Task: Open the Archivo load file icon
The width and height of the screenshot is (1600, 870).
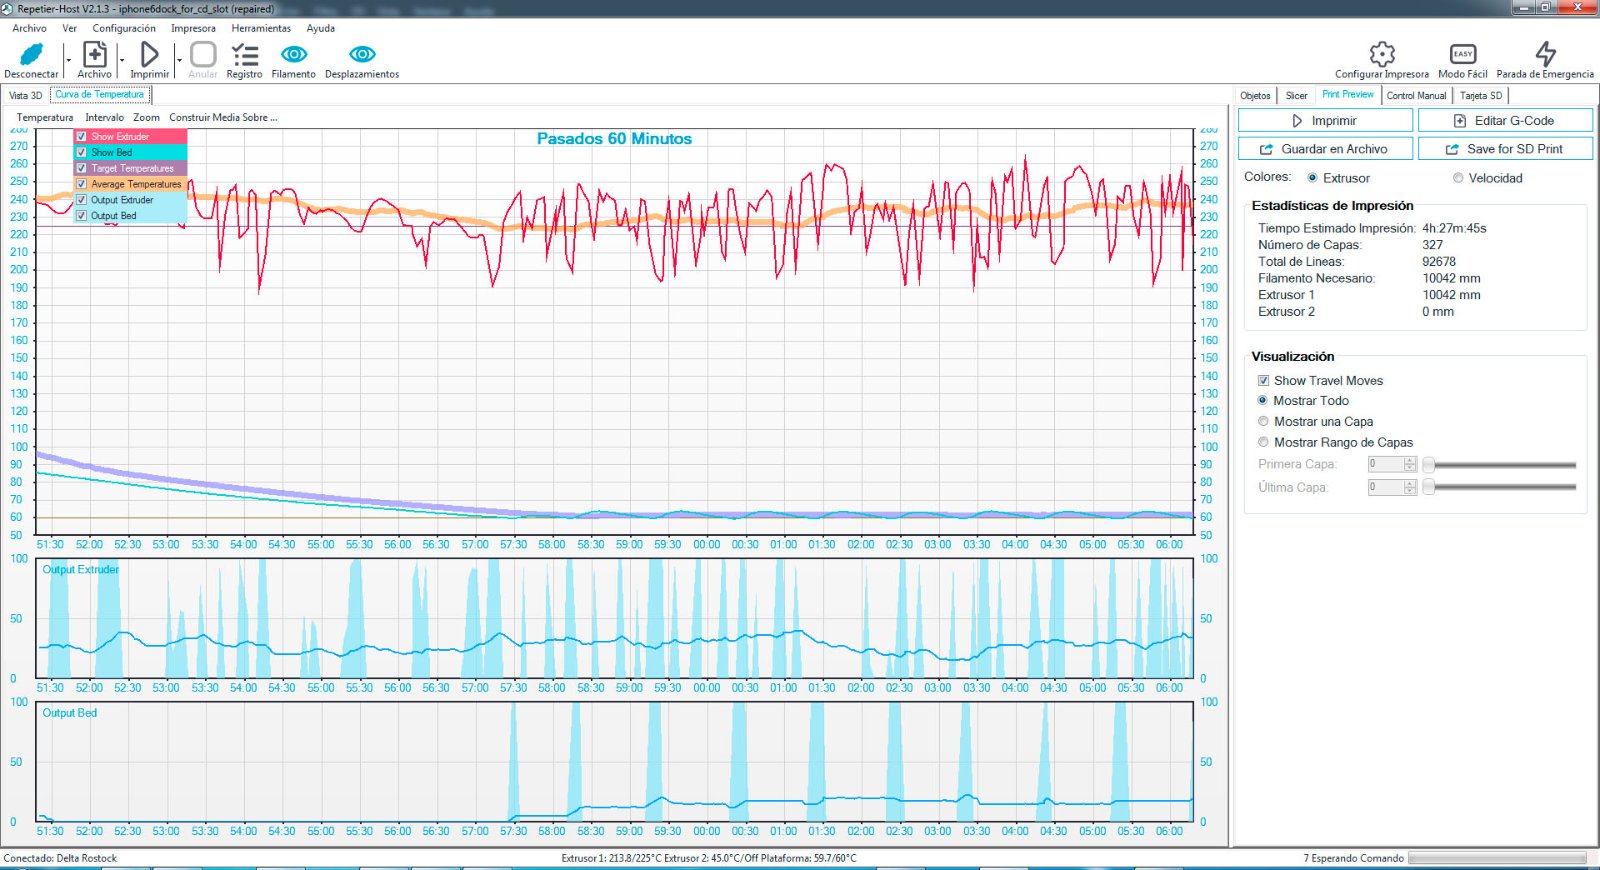Action: (x=94, y=55)
